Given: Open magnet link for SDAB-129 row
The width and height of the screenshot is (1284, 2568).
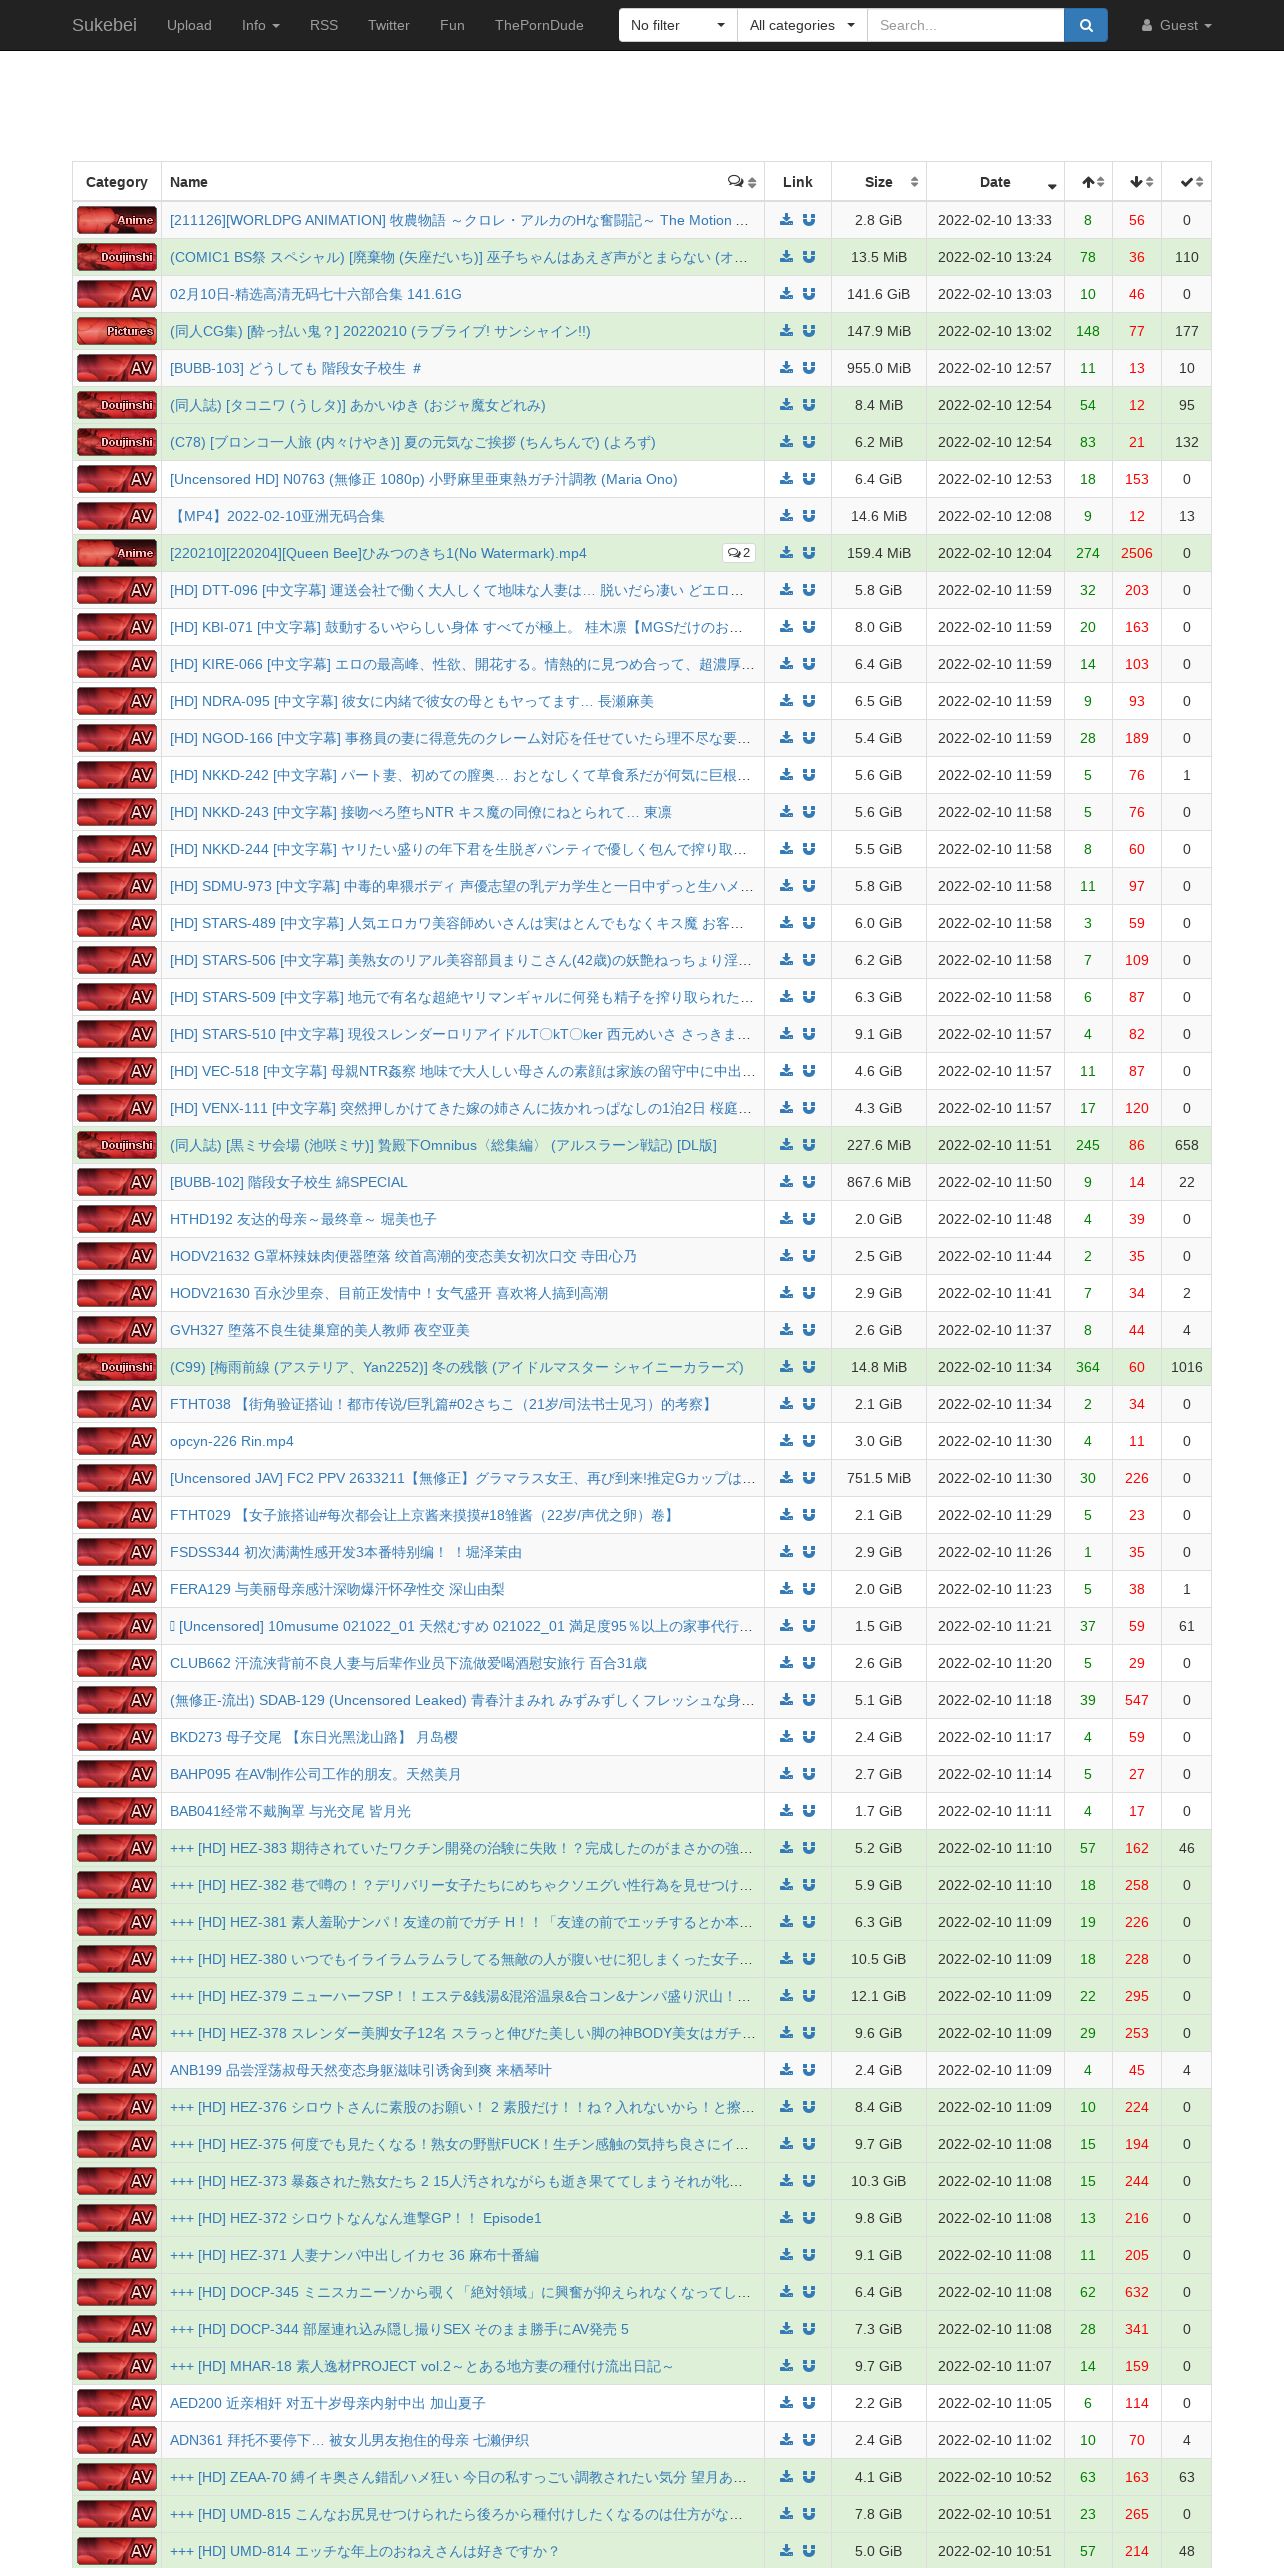Looking at the screenshot, I should pos(809,1700).
